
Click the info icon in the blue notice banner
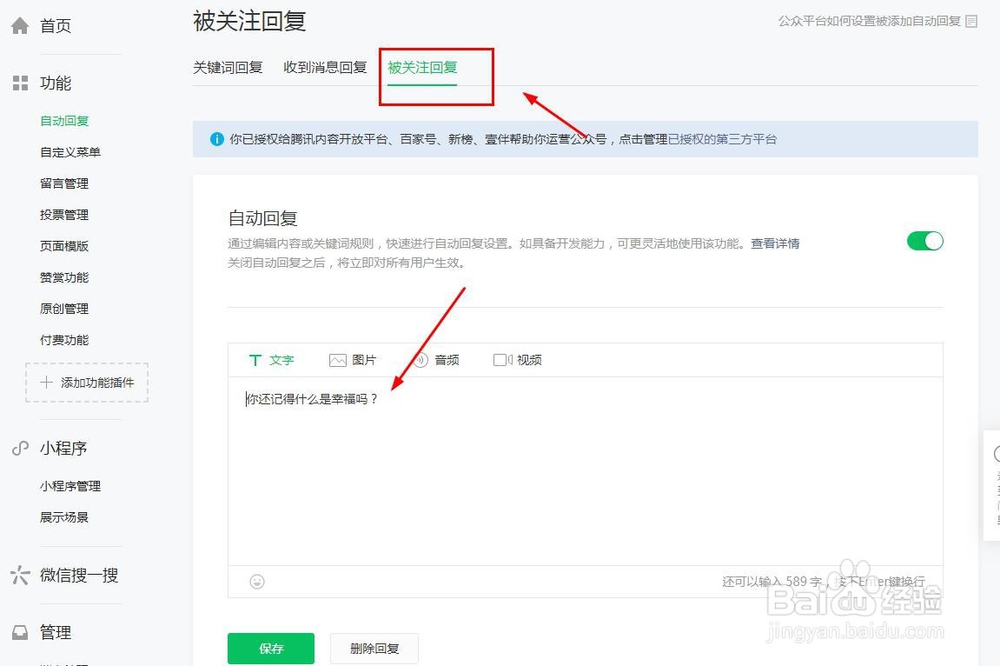[x=216, y=139]
